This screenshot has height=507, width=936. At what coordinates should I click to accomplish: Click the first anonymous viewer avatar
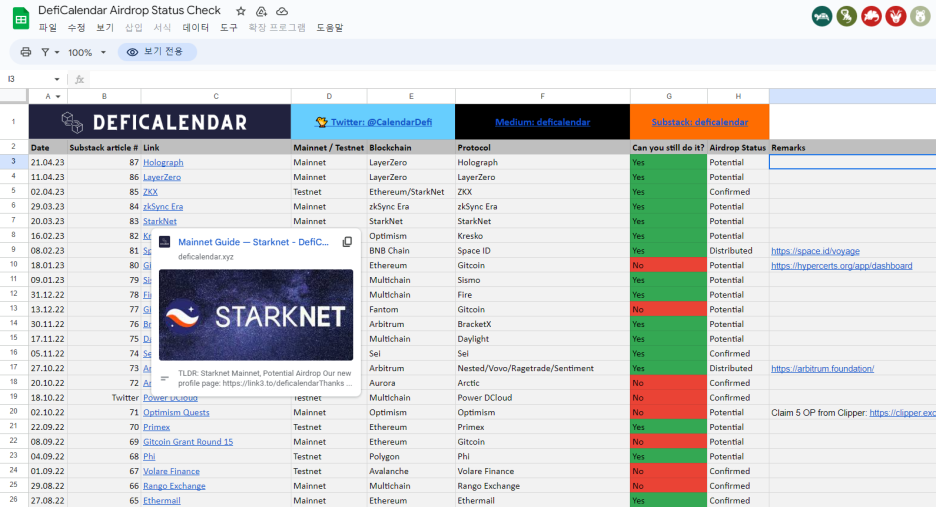822,17
